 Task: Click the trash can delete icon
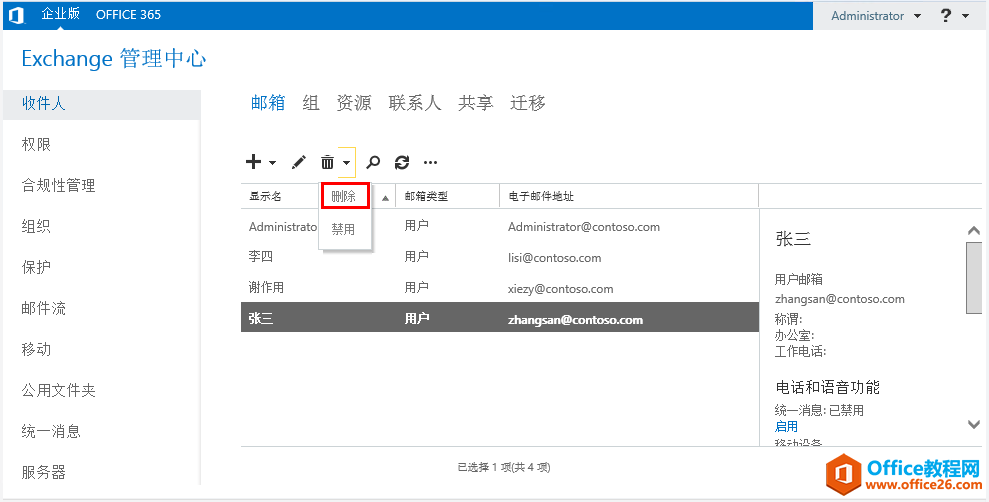pos(327,162)
